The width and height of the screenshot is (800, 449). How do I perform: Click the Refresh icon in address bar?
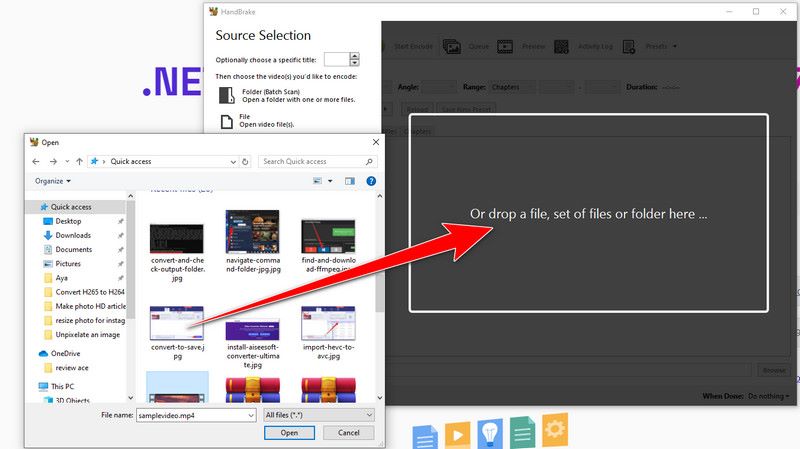(245, 161)
